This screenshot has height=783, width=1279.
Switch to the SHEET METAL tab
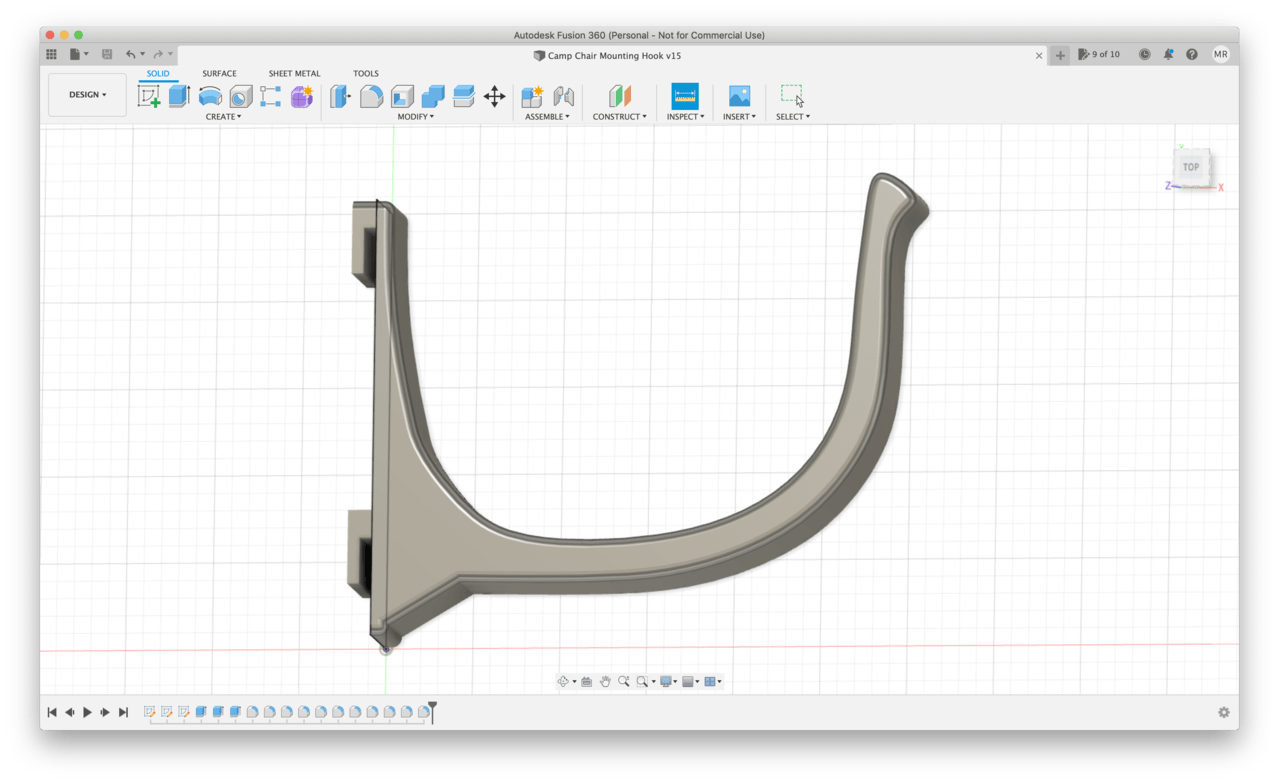[x=294, y=73]
